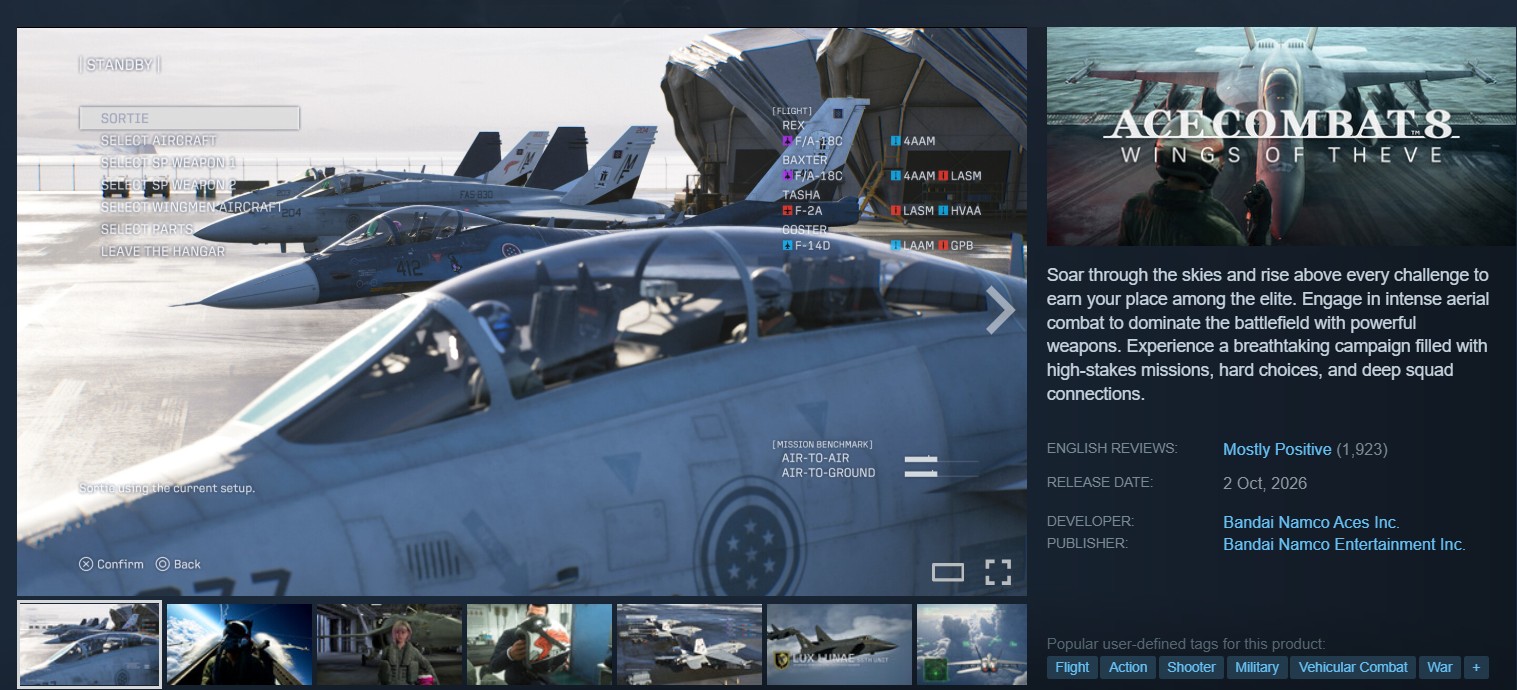View the blonde woman in hangar thumbnail
The width and height of the screenshot is (1517, 690).
[389, 644]
